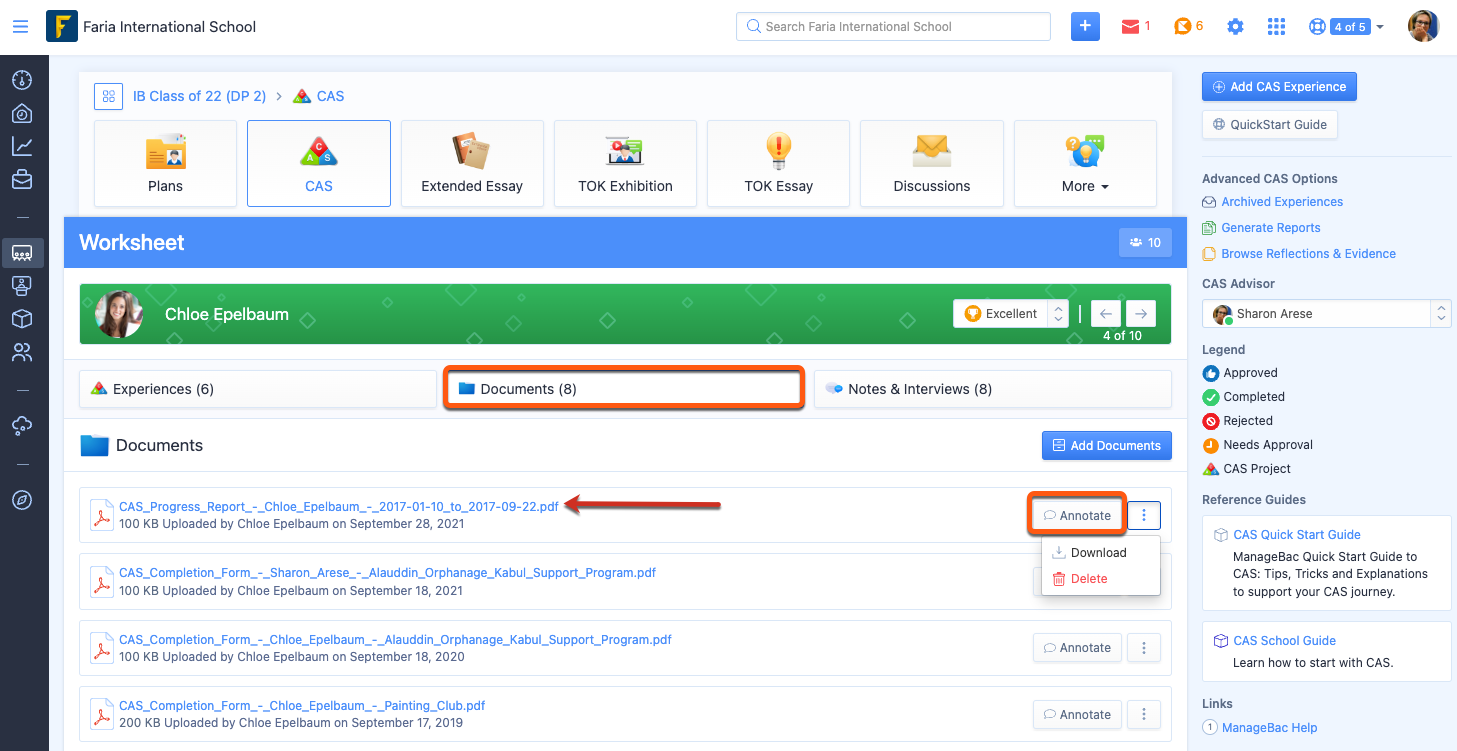Switch to Documents (8) tab
1457x751 pixels.
625,389
